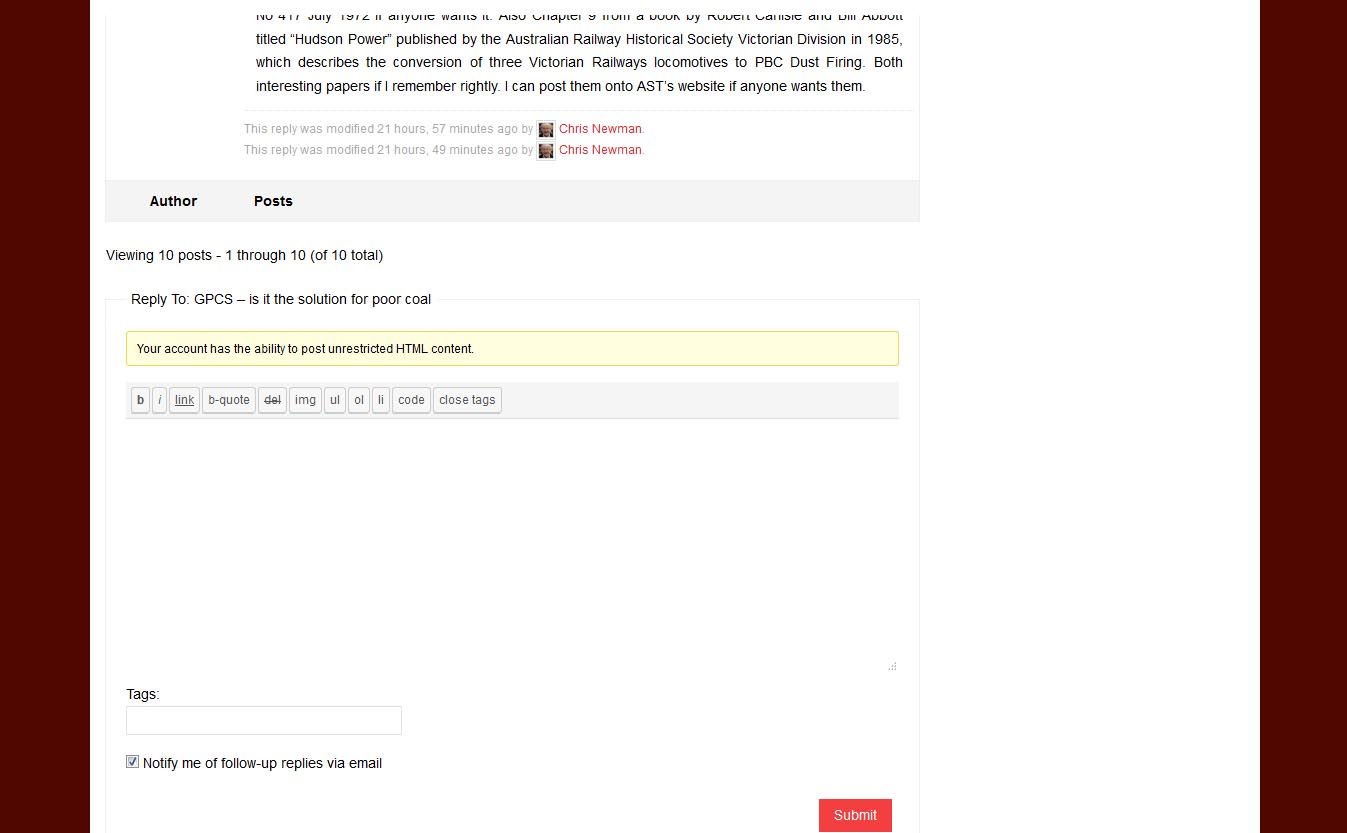Grab the text area resize handle
Viewport: 1347px width, 833px height.
tap(892, 666)
